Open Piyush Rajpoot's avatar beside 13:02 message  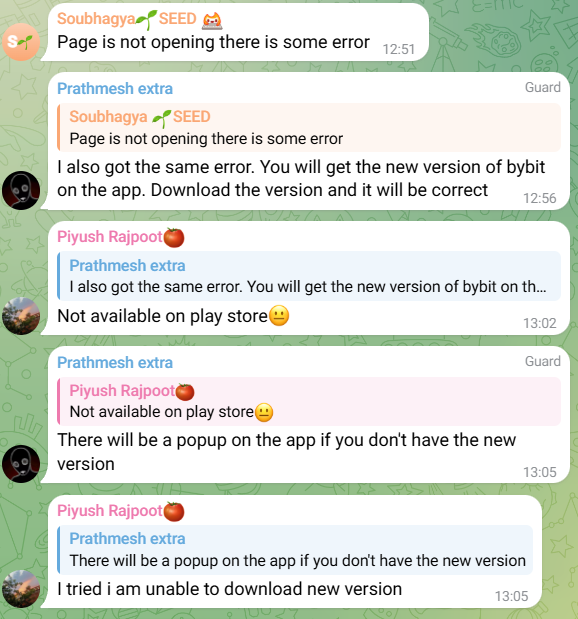(21, 316)
